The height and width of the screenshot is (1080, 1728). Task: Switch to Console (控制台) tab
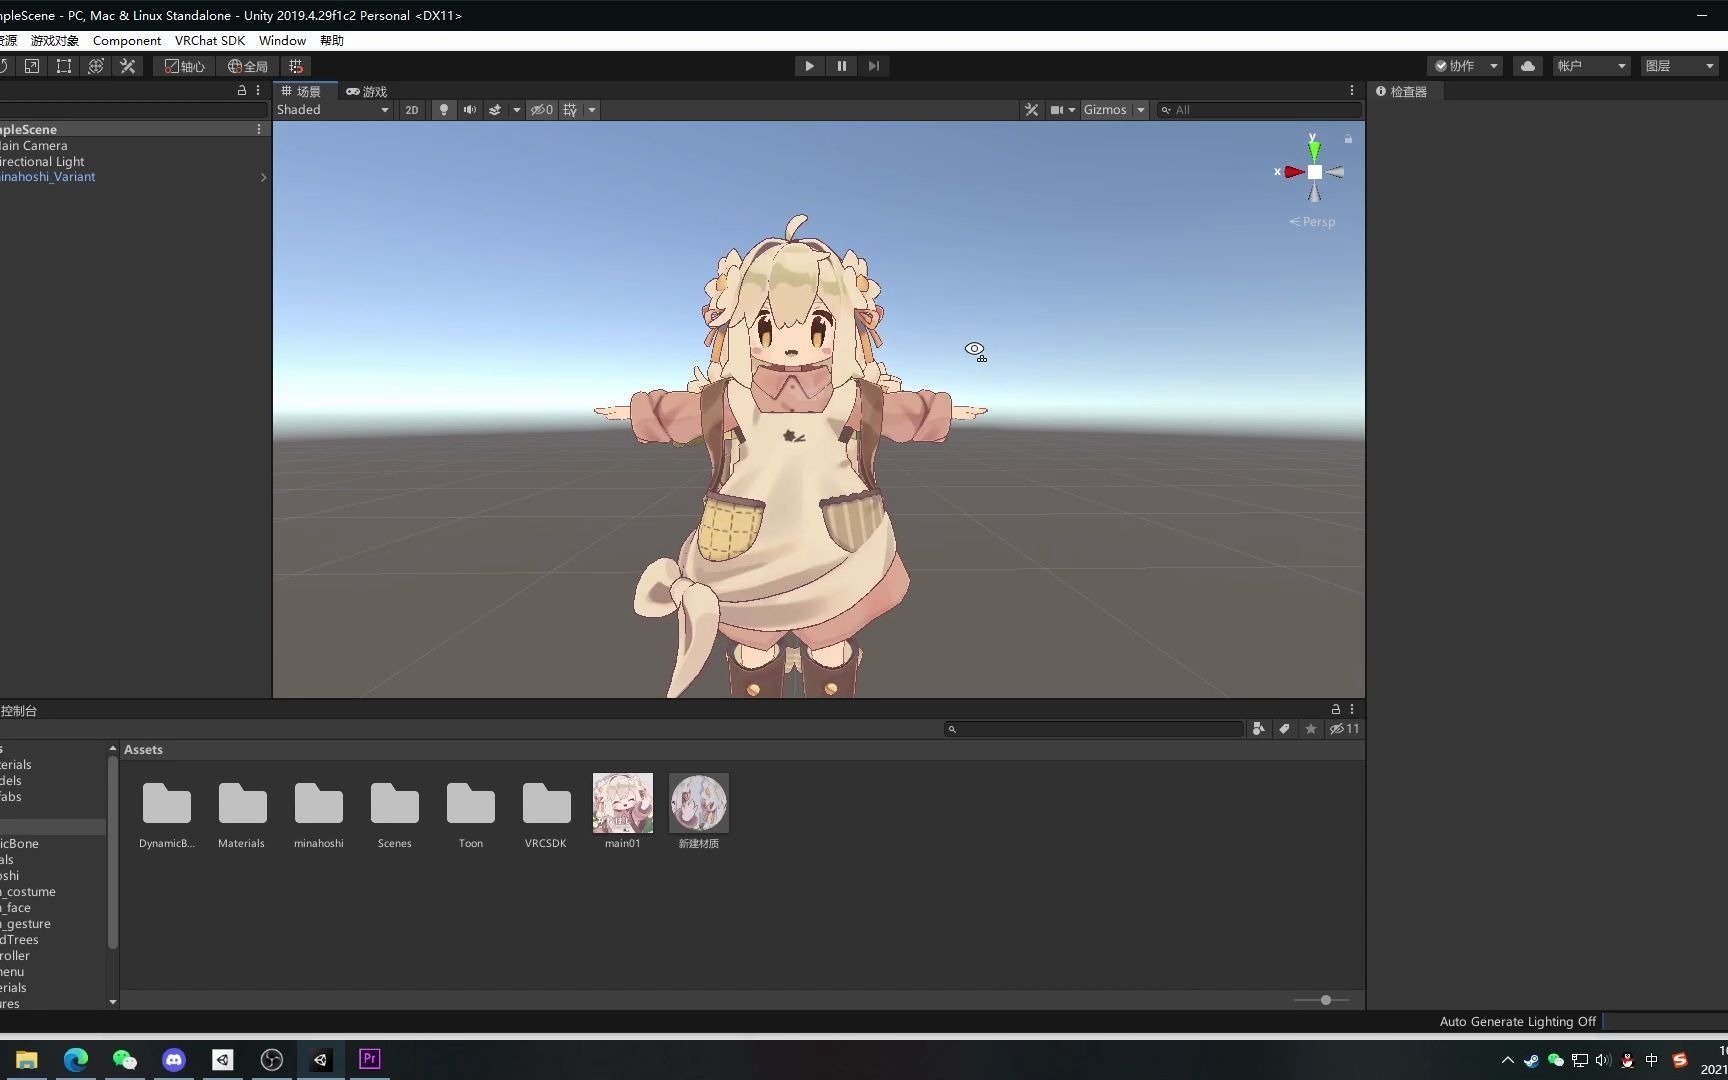coord(19,711)
